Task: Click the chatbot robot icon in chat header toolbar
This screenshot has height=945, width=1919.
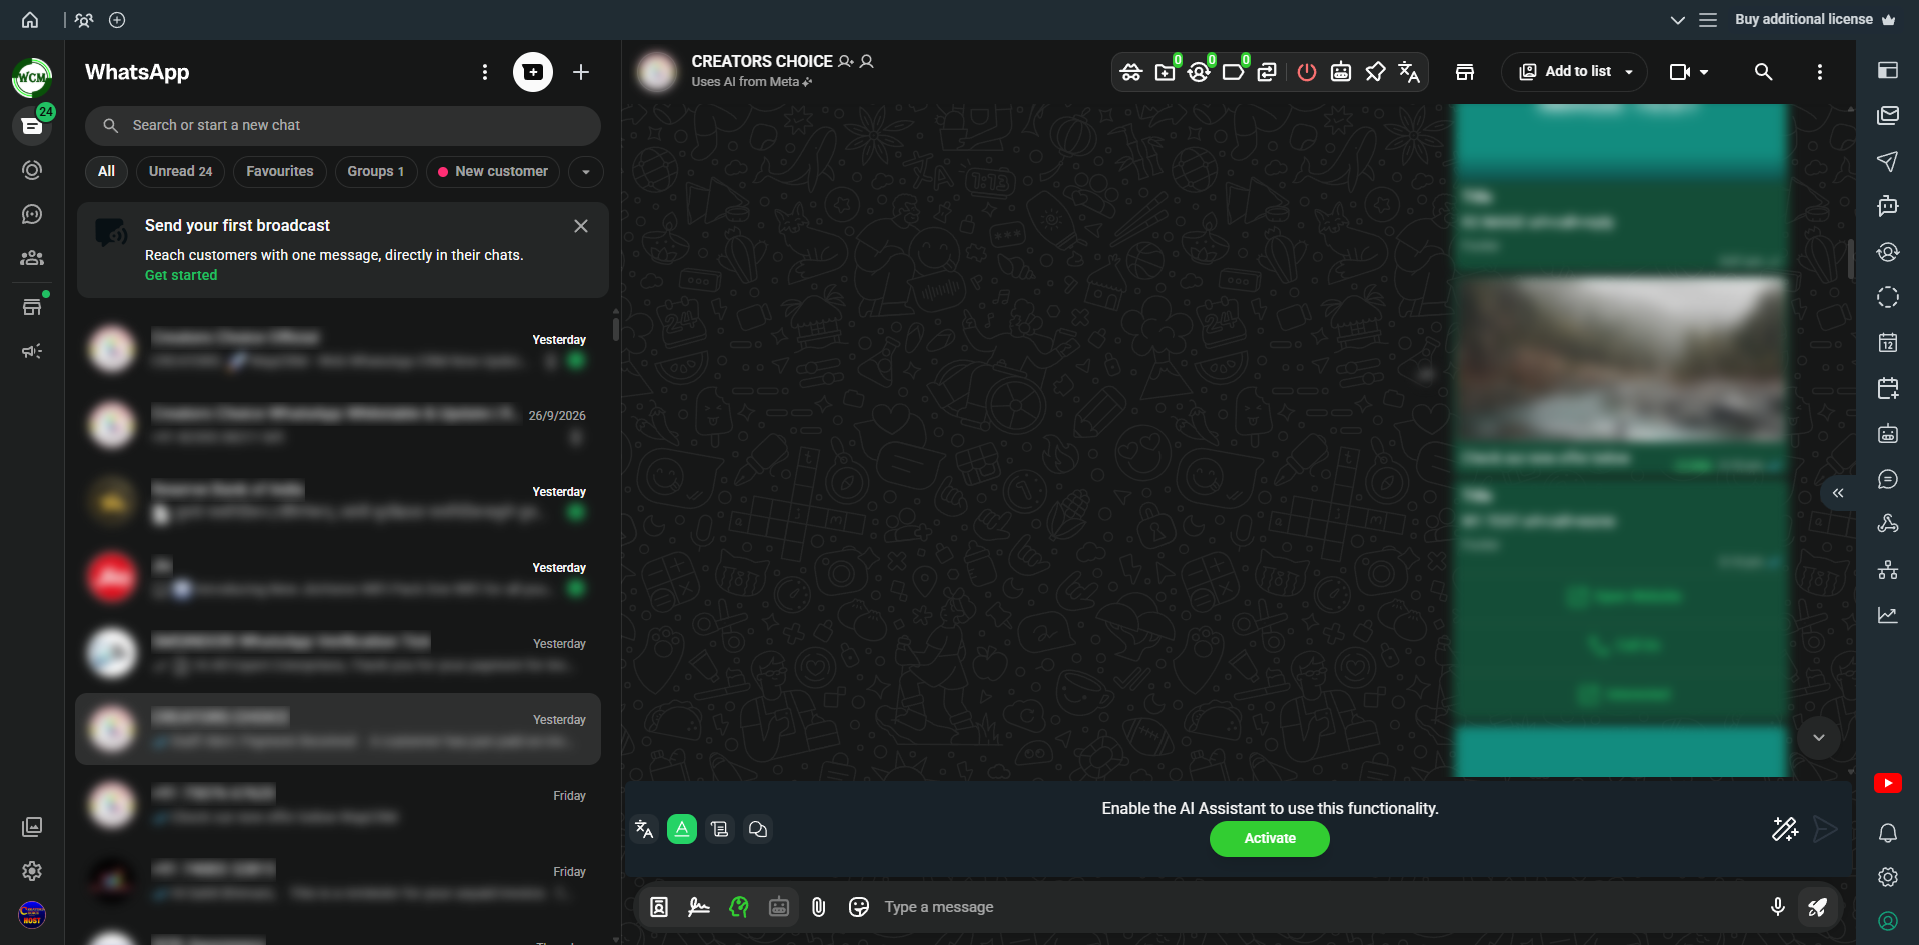Action: point(1341,72)
